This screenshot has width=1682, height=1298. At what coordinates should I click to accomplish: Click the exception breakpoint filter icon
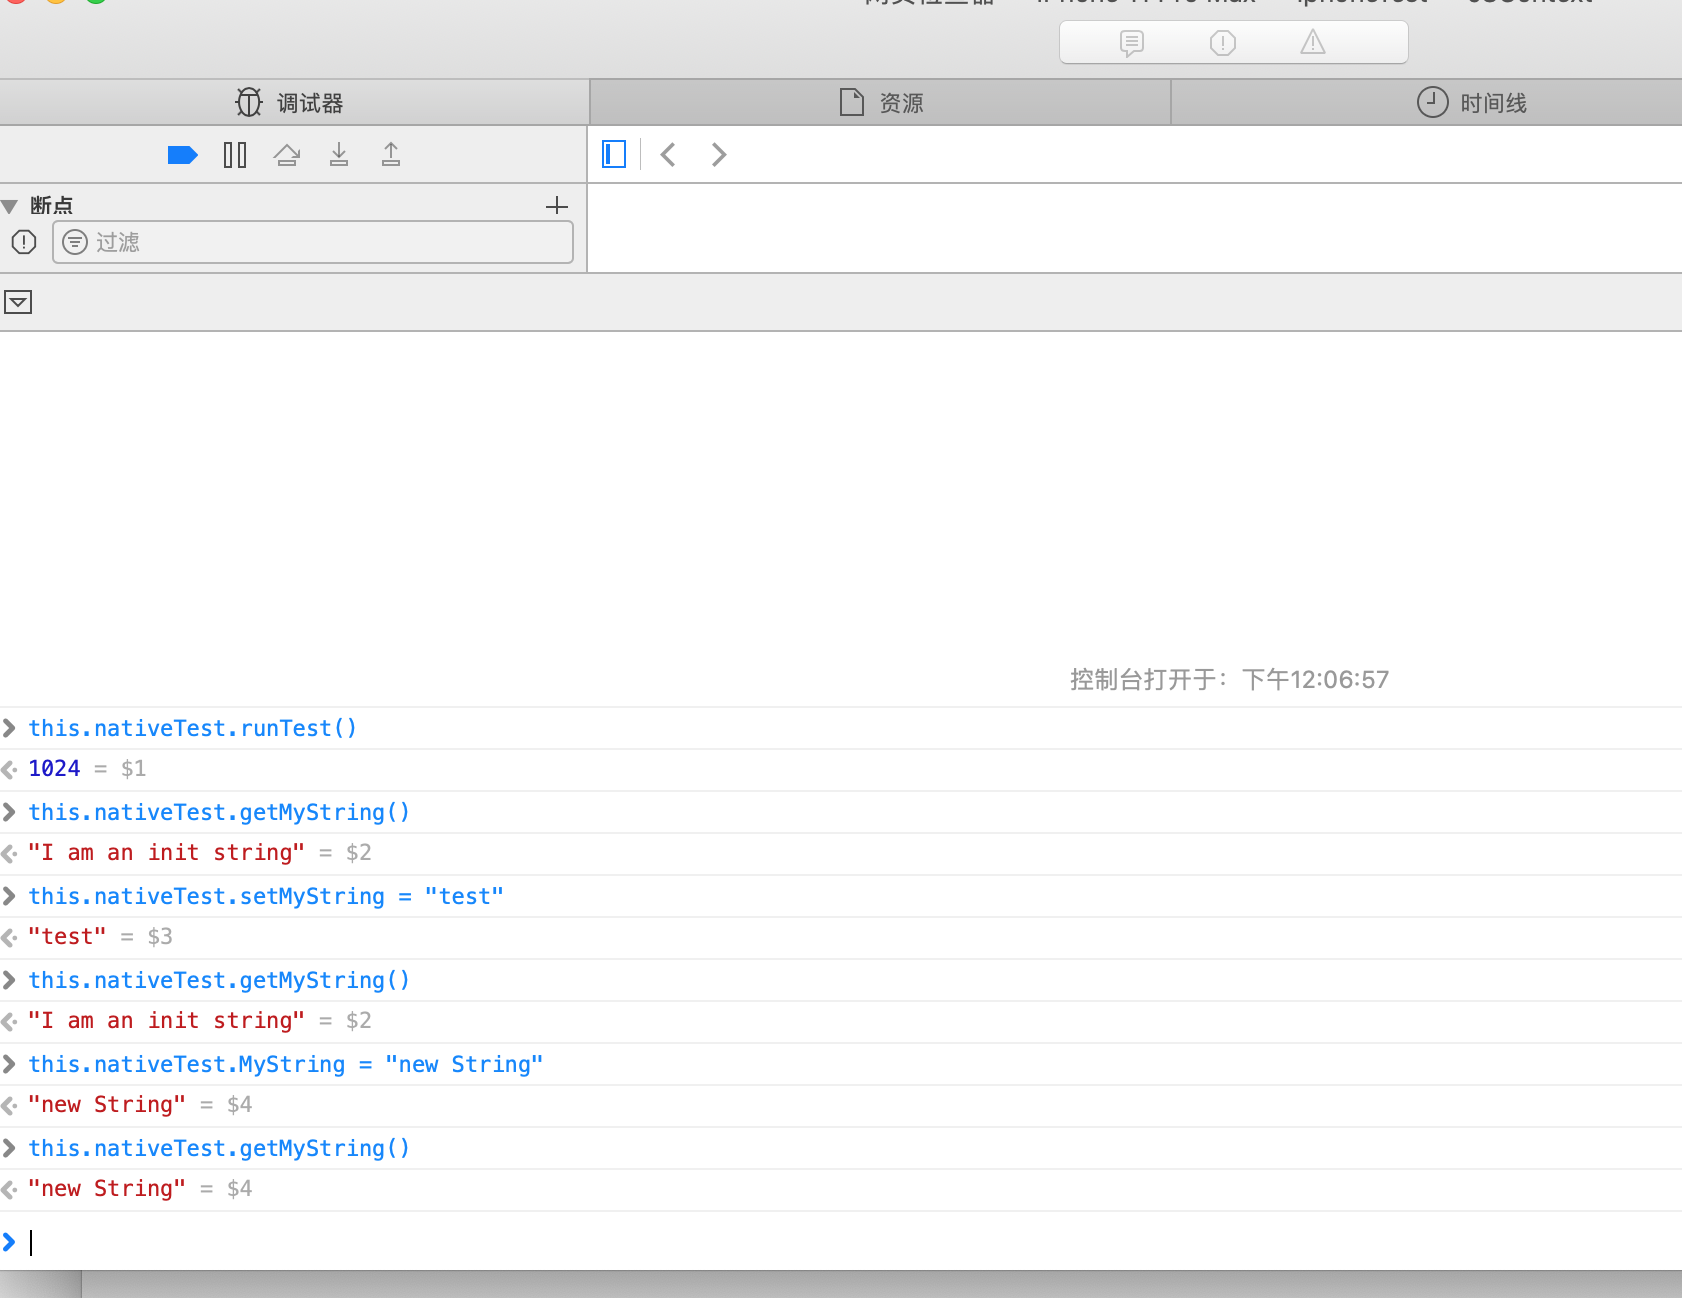tap(24, 242)
